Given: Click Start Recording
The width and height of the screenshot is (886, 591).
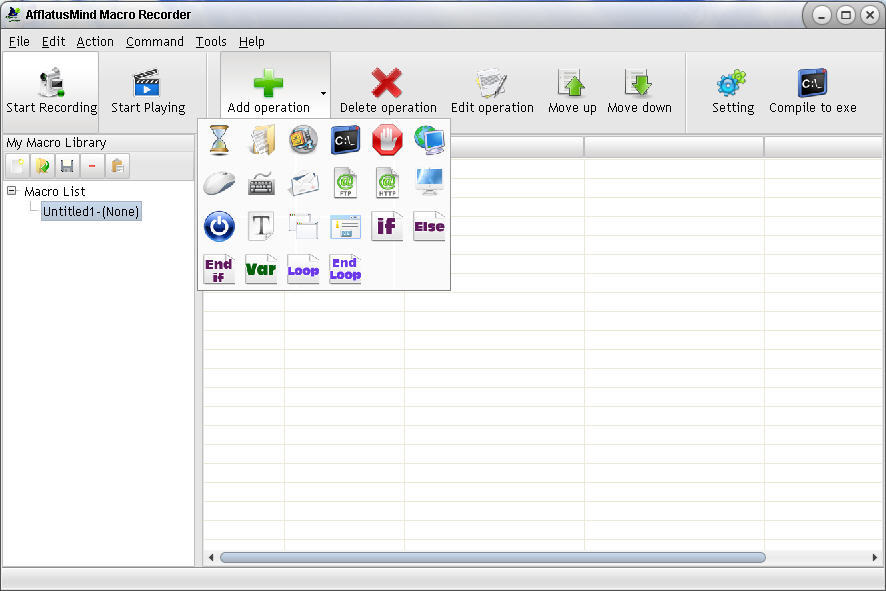Looking at the screenshot, I should 51,90.
